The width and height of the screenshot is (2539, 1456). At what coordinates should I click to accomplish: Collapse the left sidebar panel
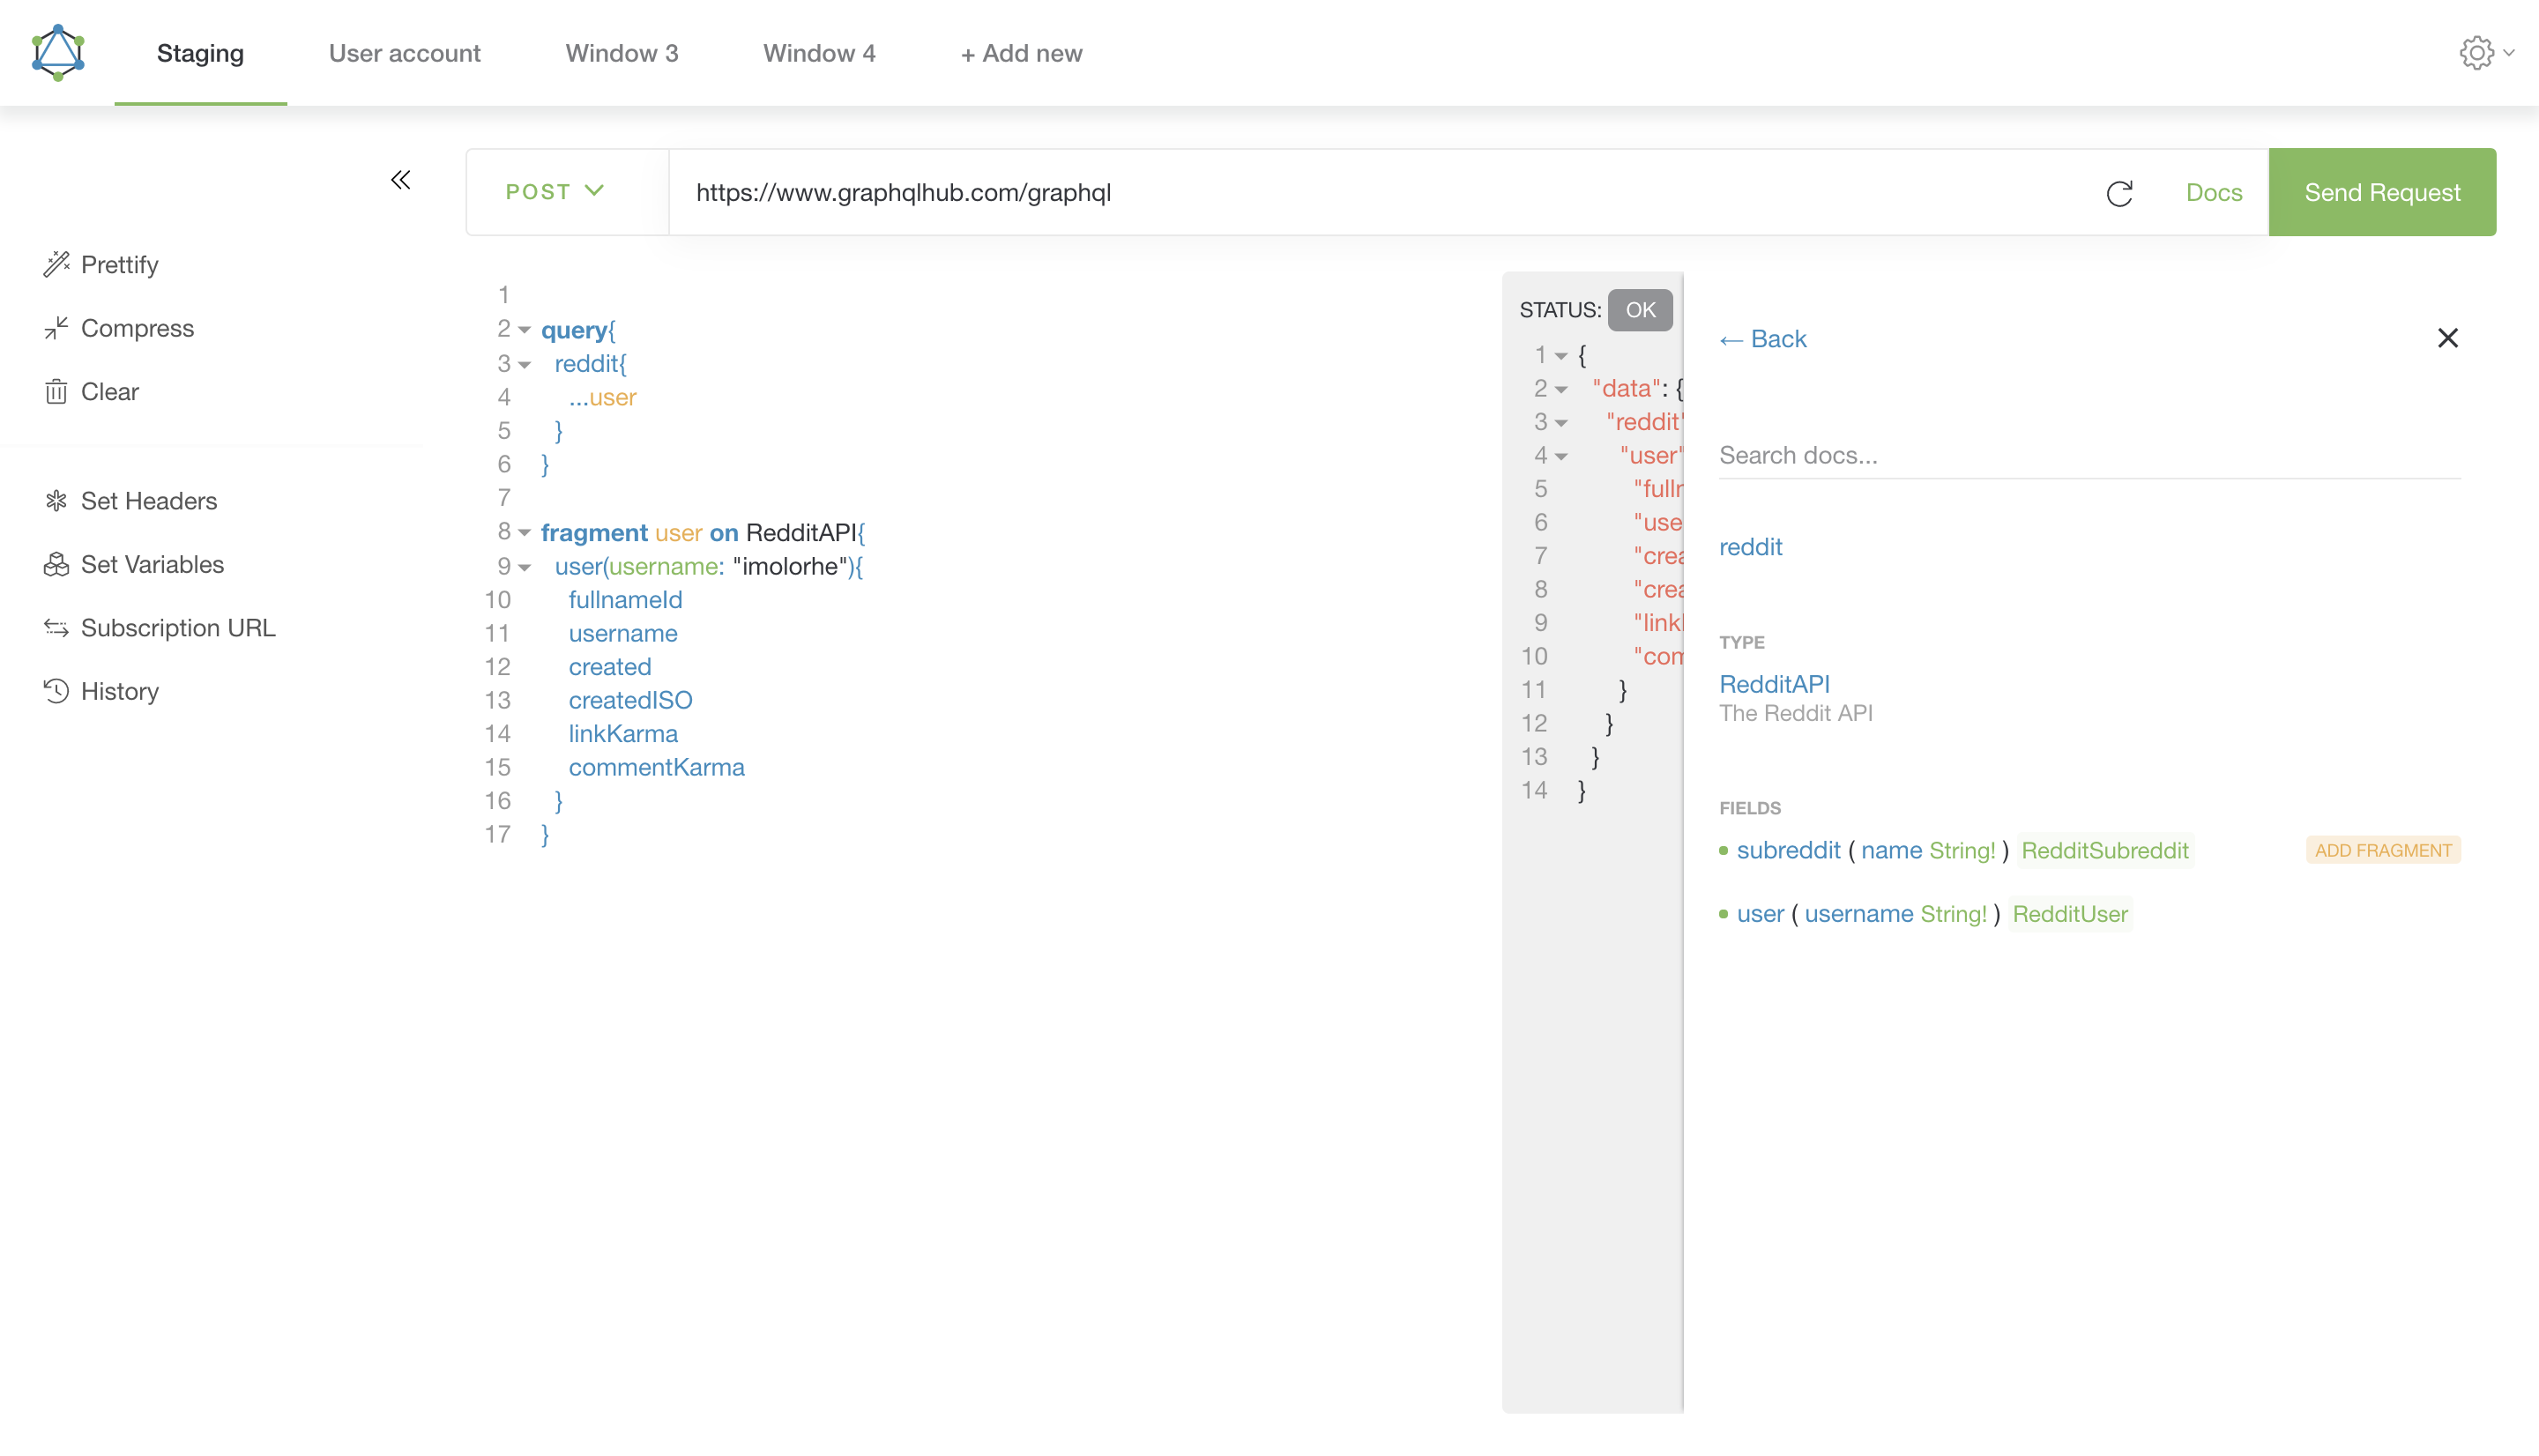point(401,180)
